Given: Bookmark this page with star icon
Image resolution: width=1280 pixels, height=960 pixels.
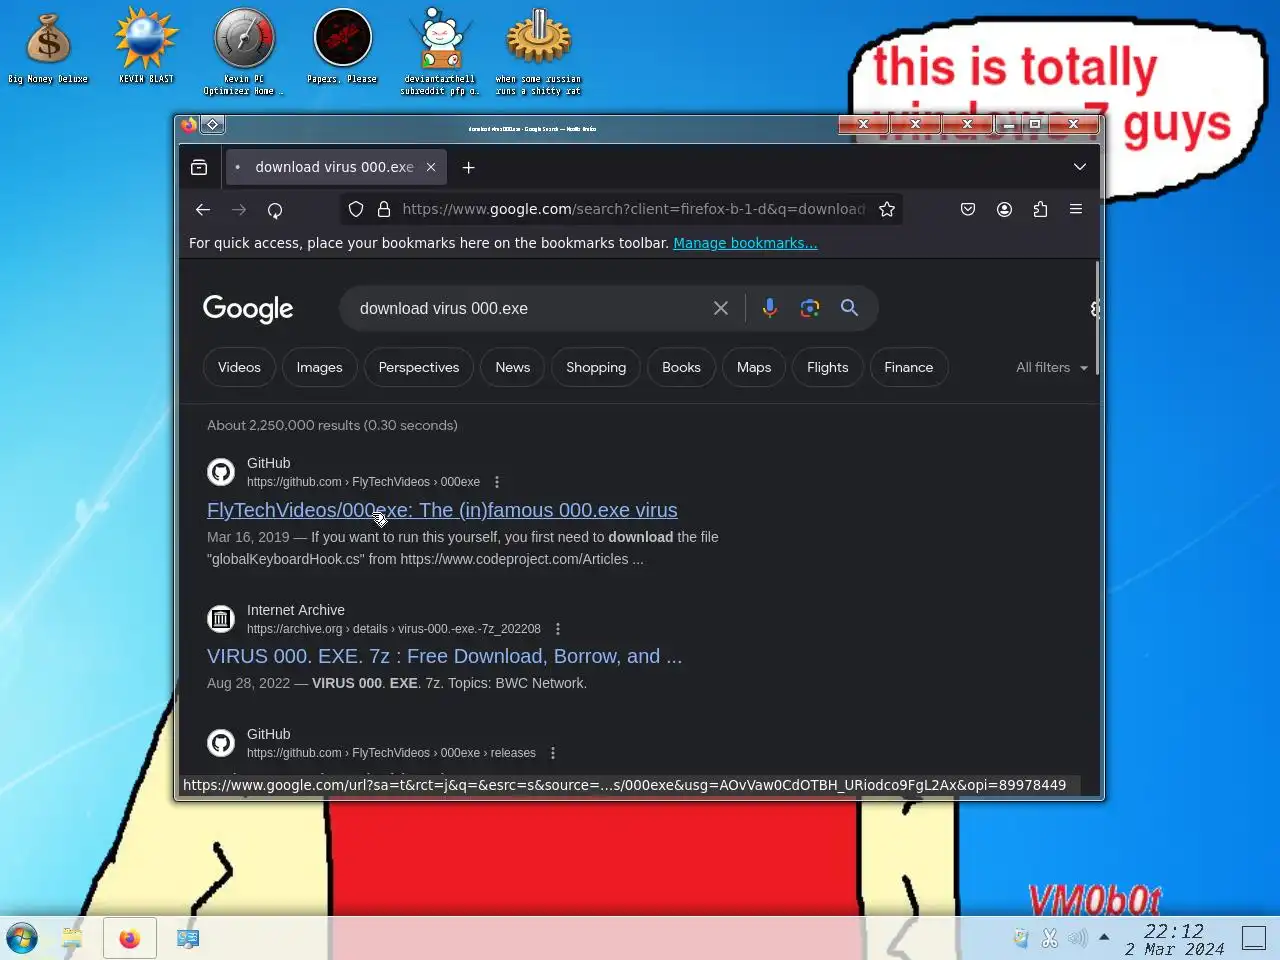Looking at the screenshot, I should tap(887, 209).
